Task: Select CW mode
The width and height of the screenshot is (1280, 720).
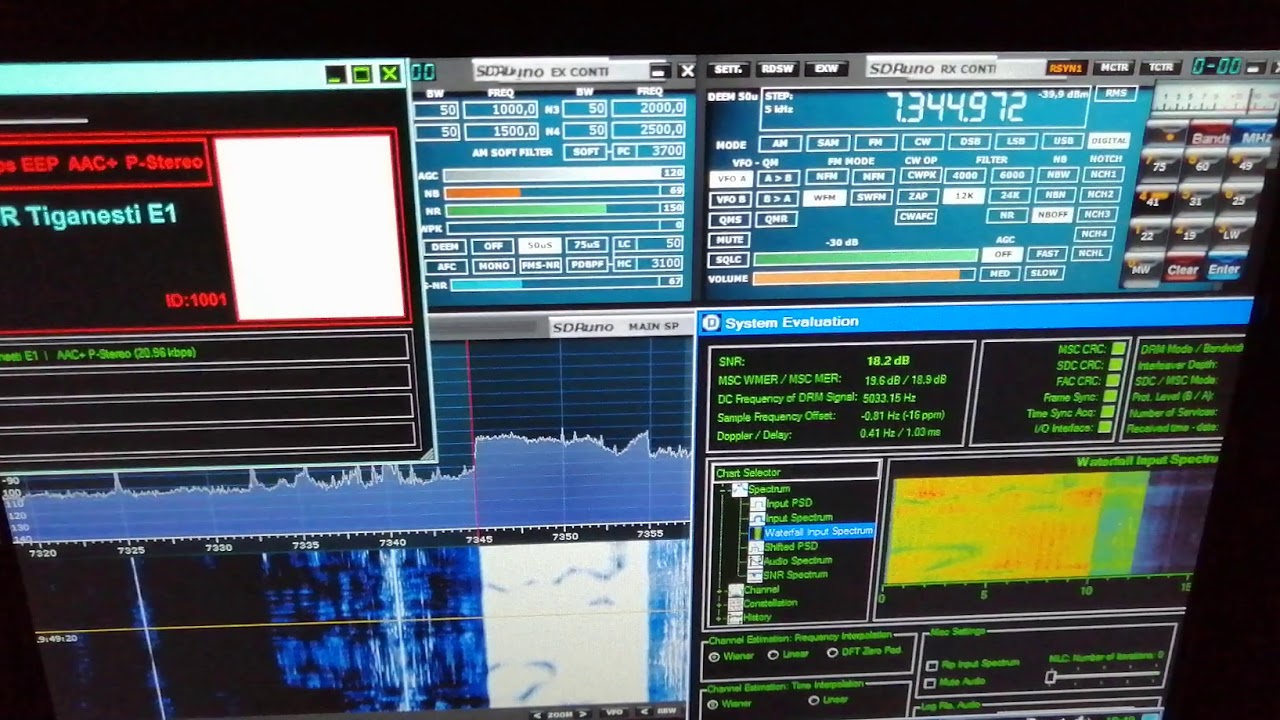Action: point(922,142)
